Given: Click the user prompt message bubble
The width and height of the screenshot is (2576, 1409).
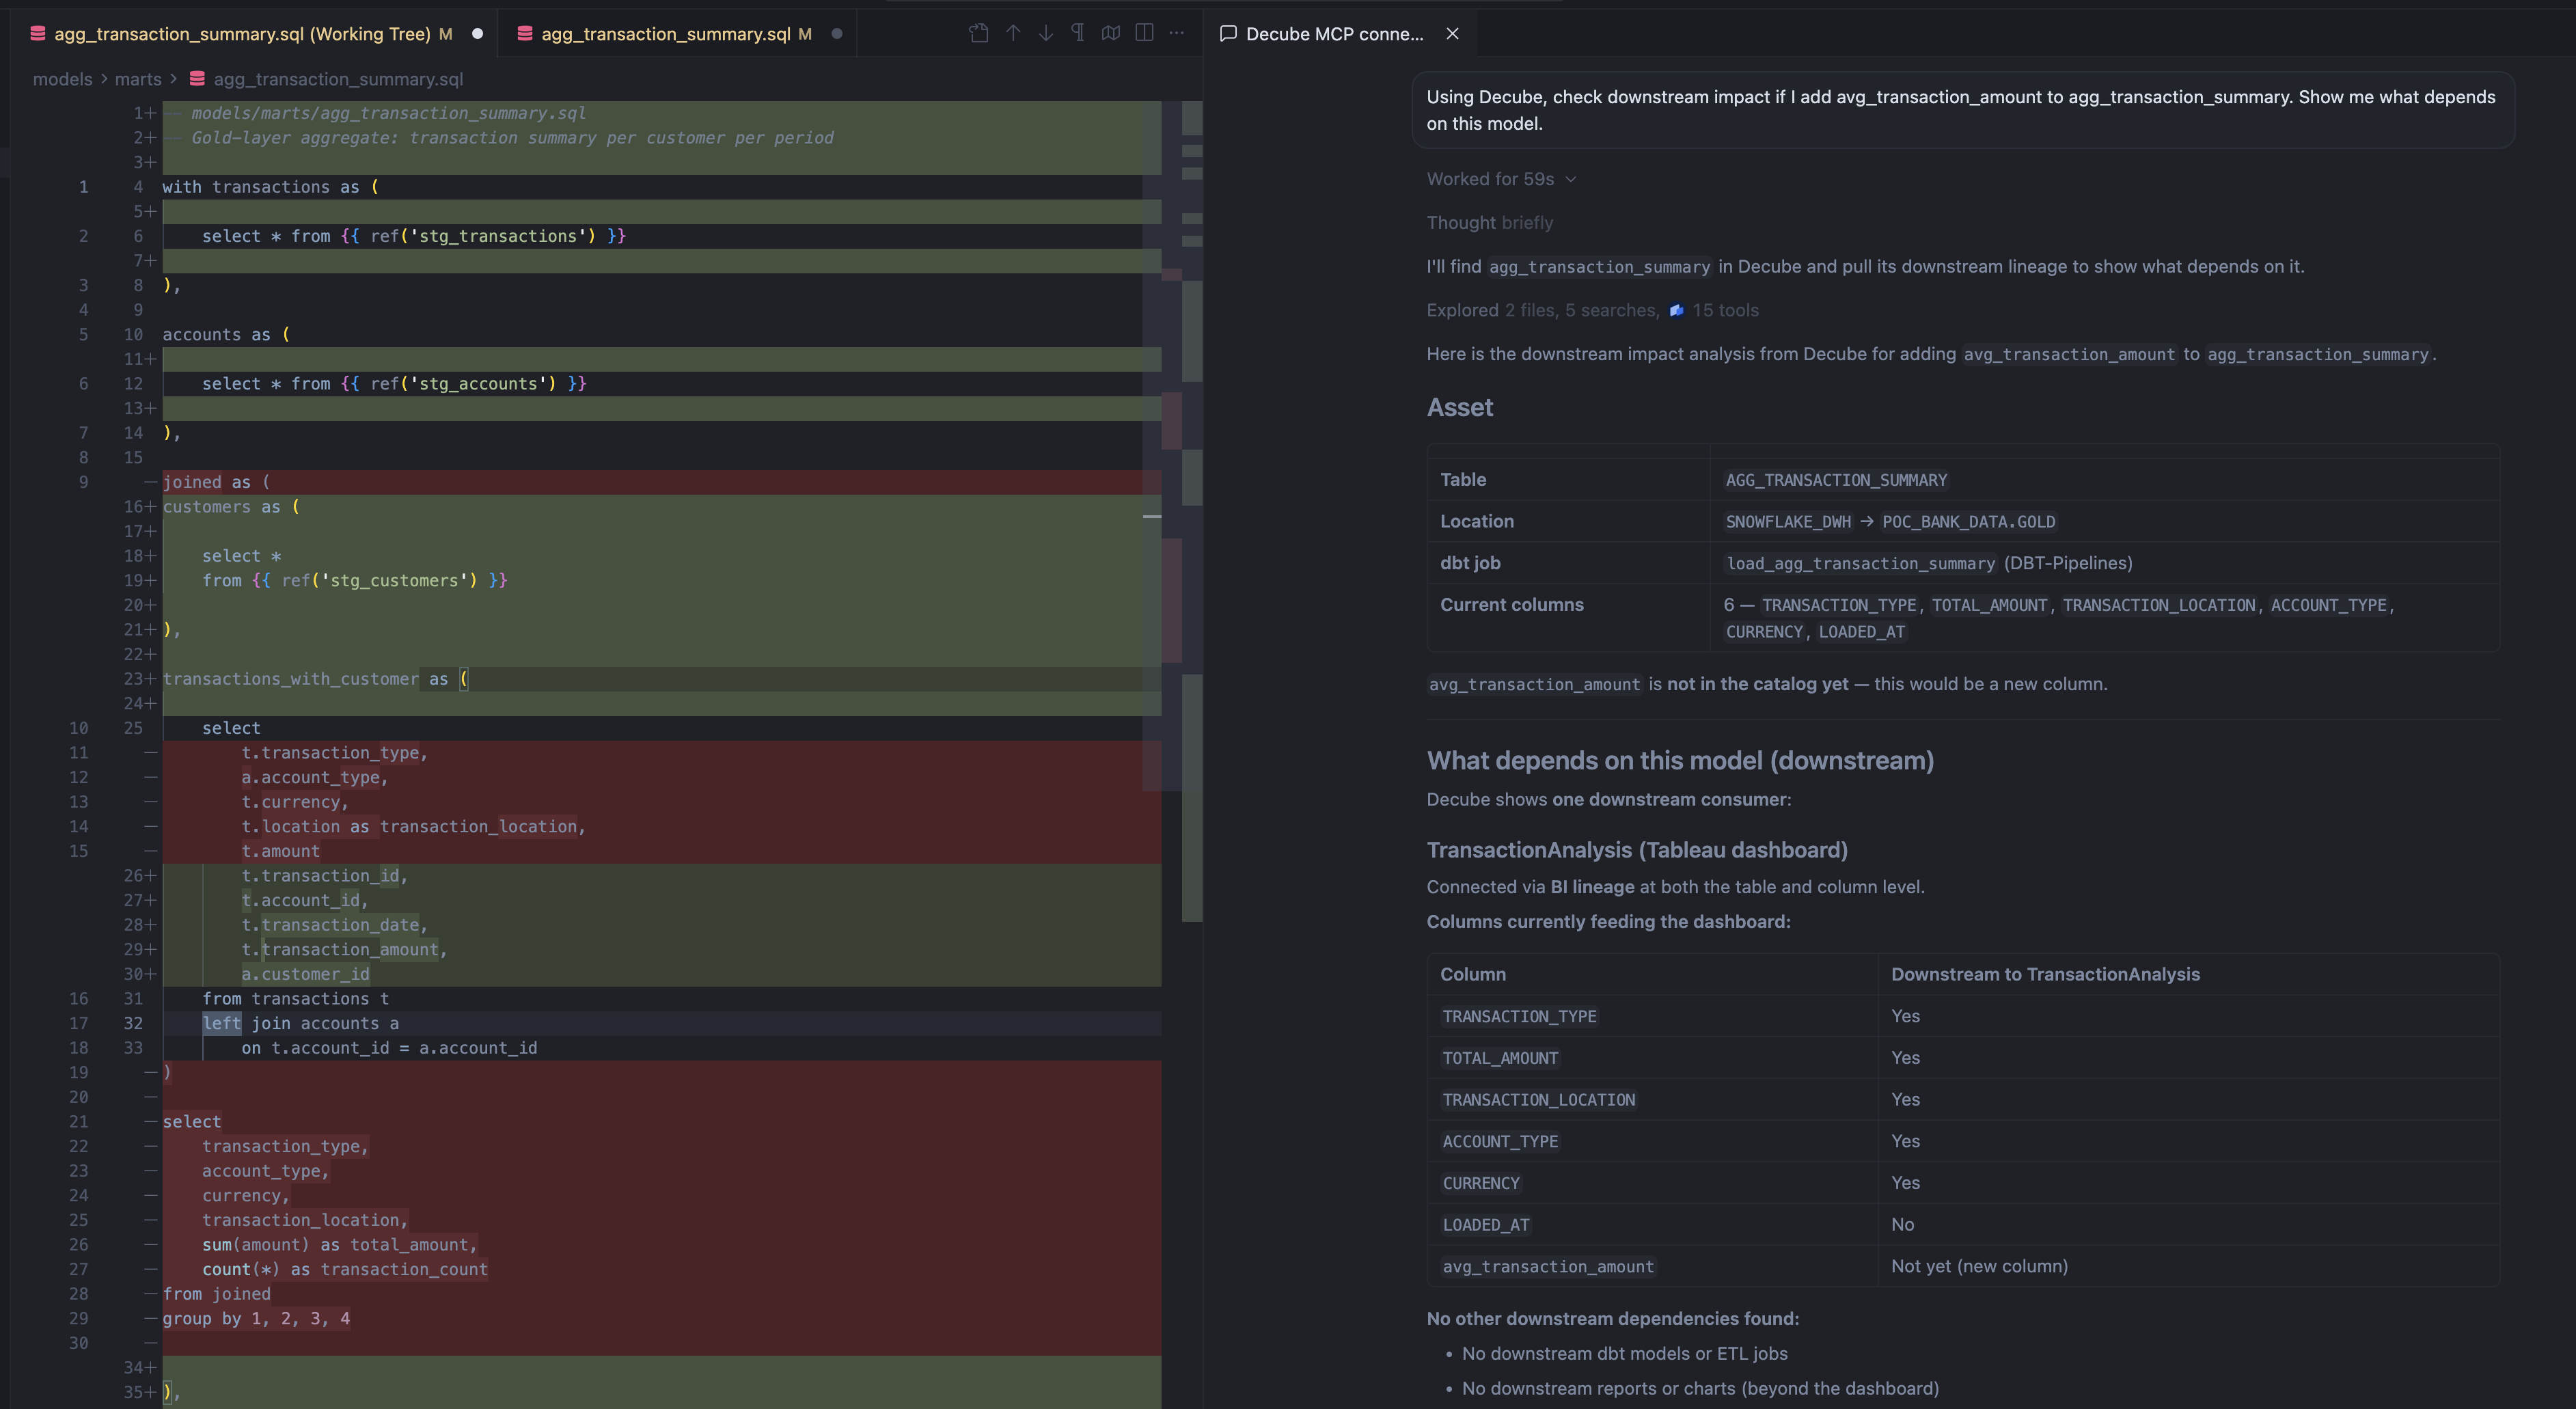Looking at the screenshot, I should pos(1963,110).
